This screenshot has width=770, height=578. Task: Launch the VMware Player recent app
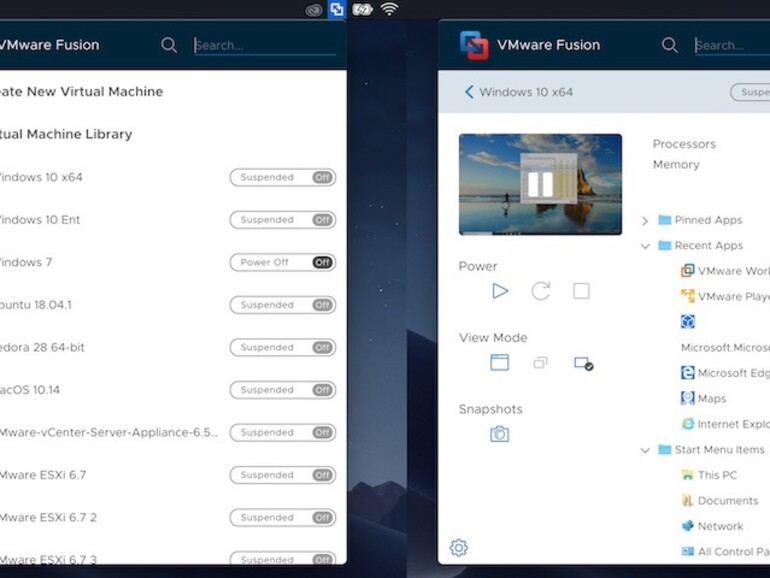(x=725, y=296)
